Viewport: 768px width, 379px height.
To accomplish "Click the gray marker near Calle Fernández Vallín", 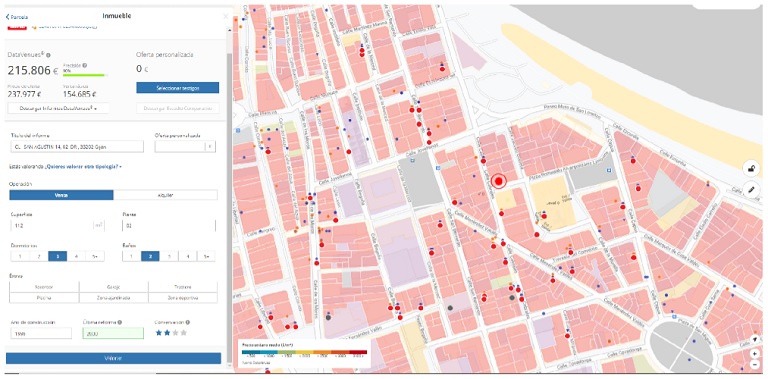I will pyautogui.click(x=328, y=317).
